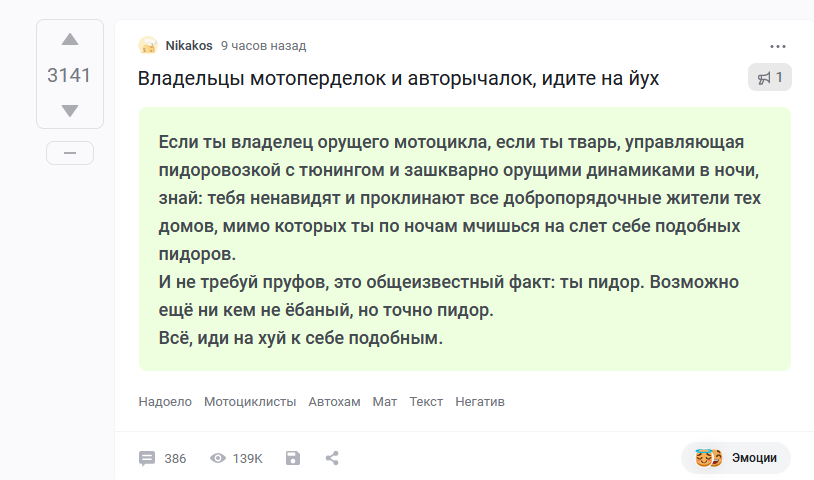Viewport: 814px width, 480px height.
Task: Share the post via the share icon
Action: (332, 458)
